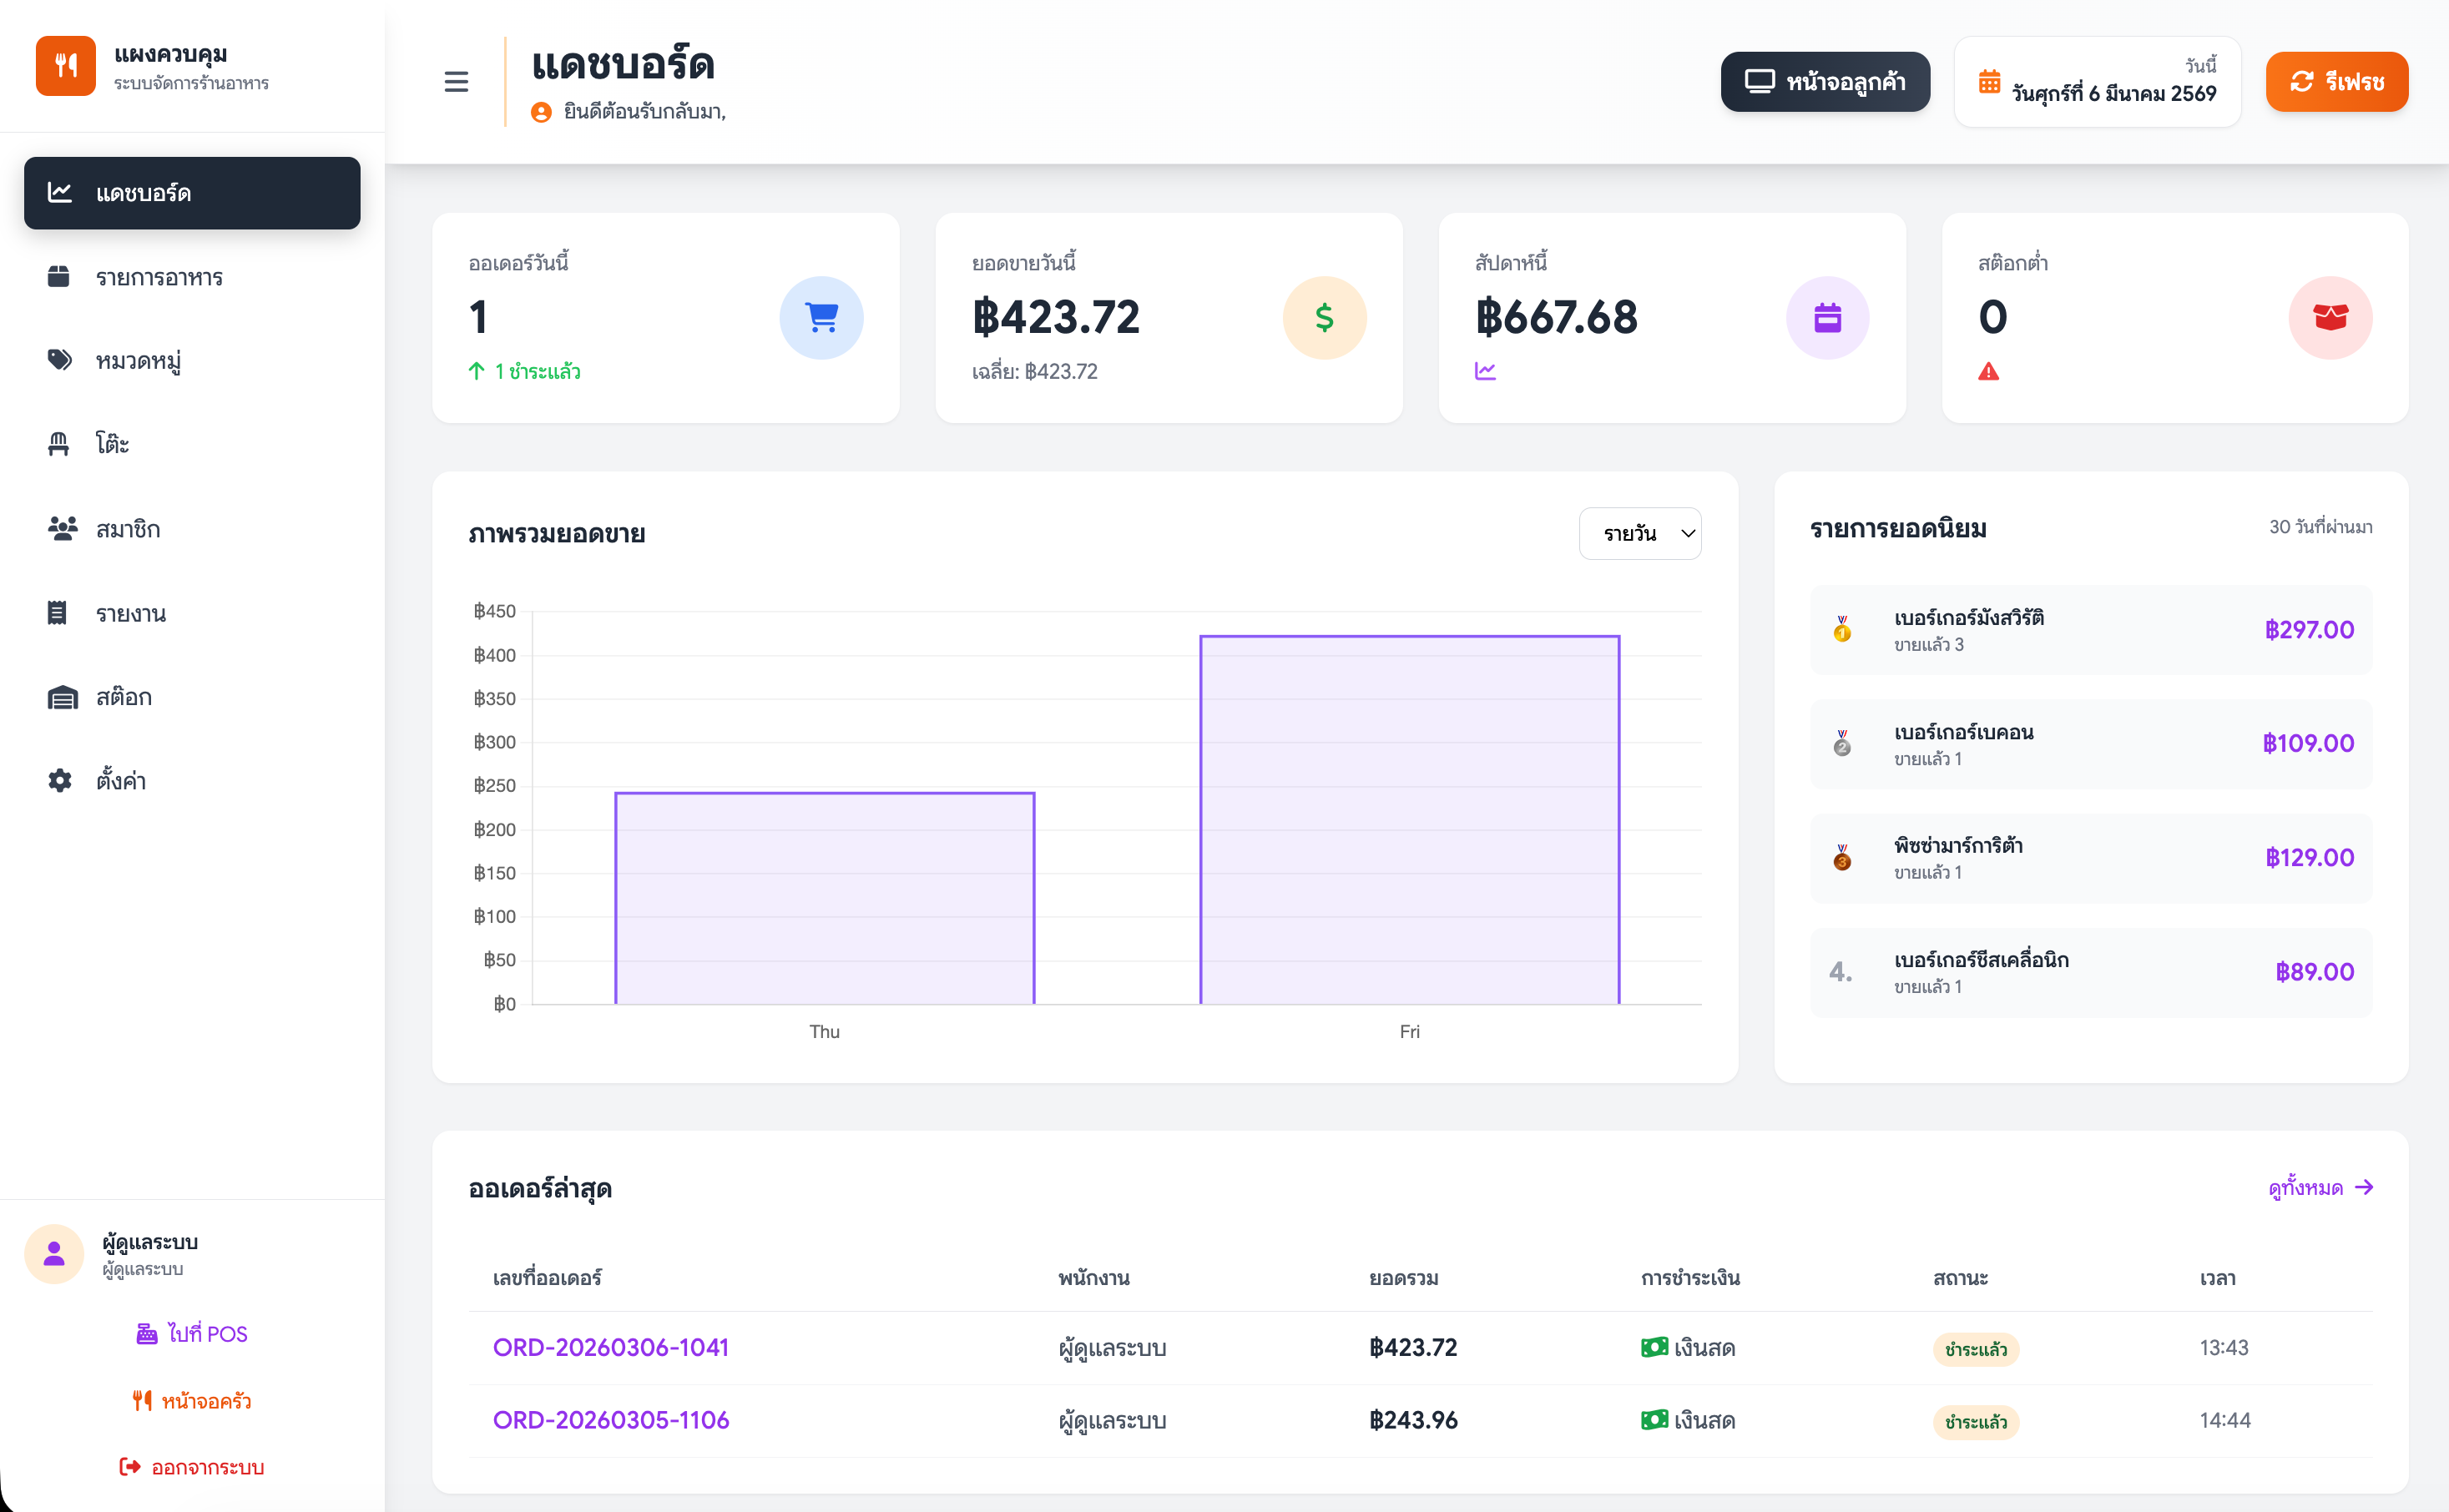
Task: Open order ORD-20260306-1041 link
Action: (610, 1347)
